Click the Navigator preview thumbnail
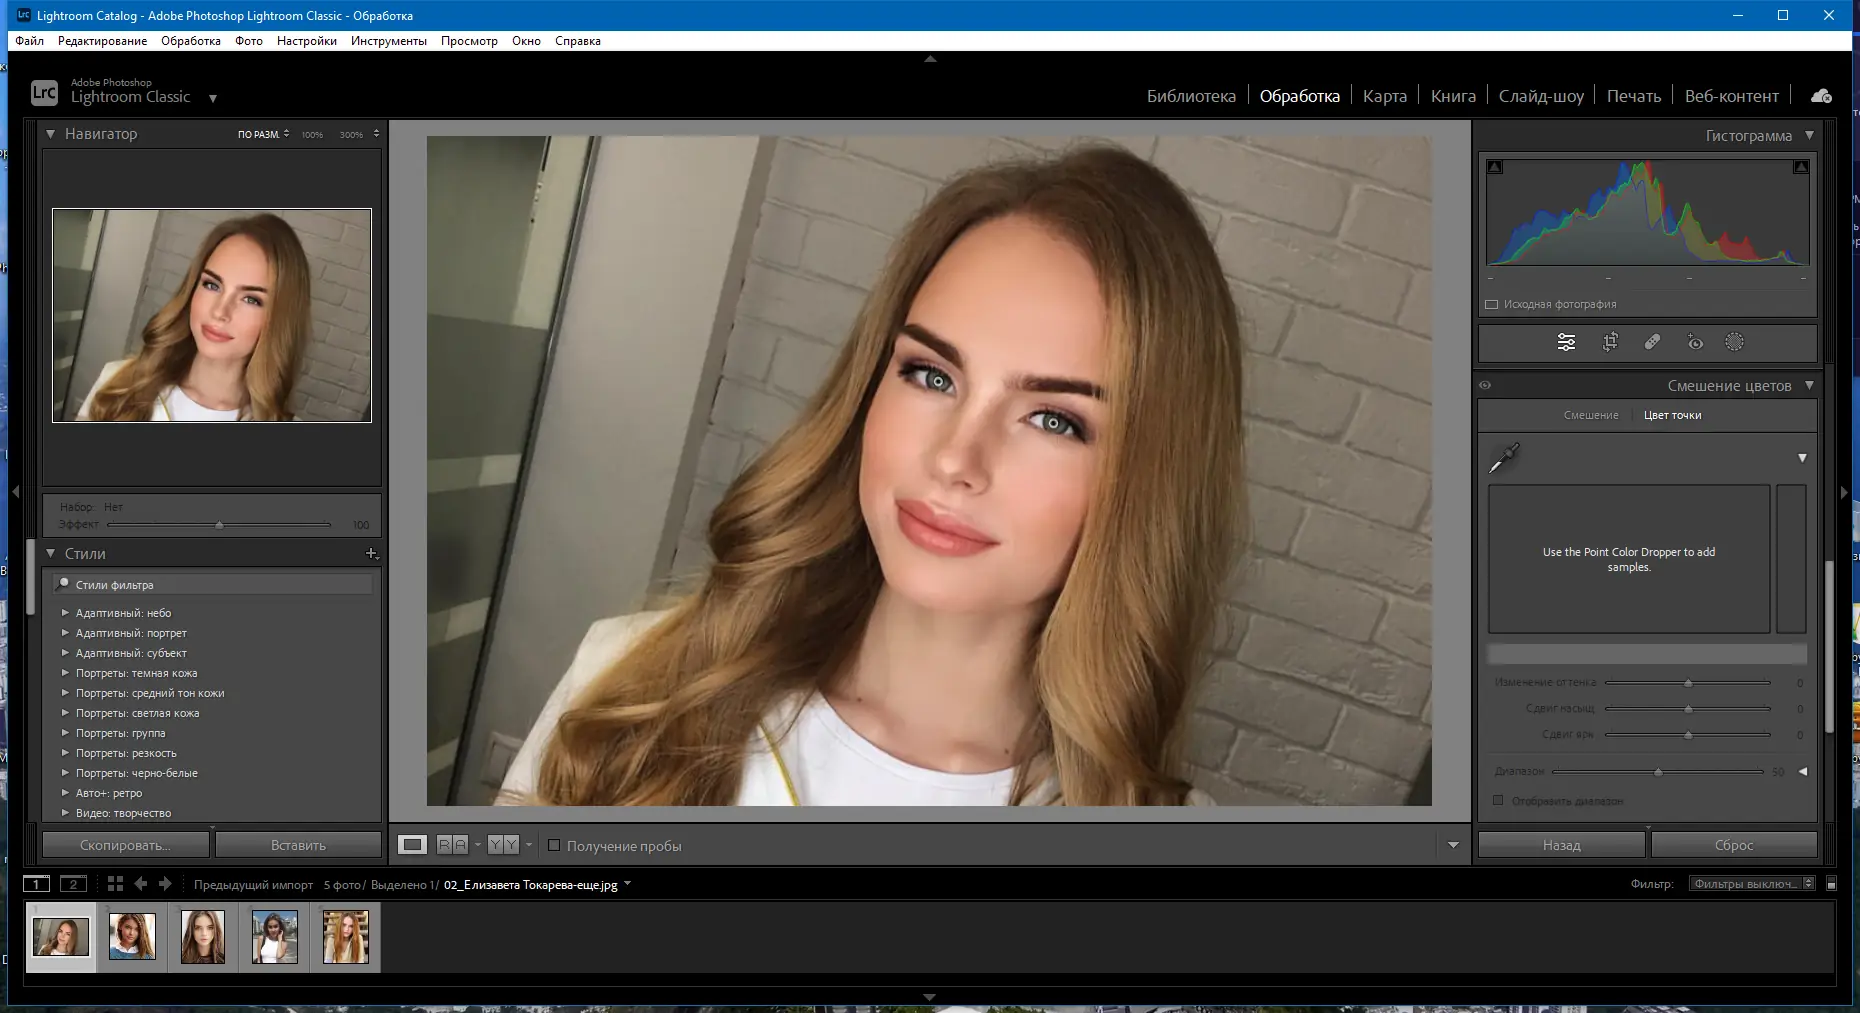Viewport: 1860px width, 1013px height. coord(212,315)
